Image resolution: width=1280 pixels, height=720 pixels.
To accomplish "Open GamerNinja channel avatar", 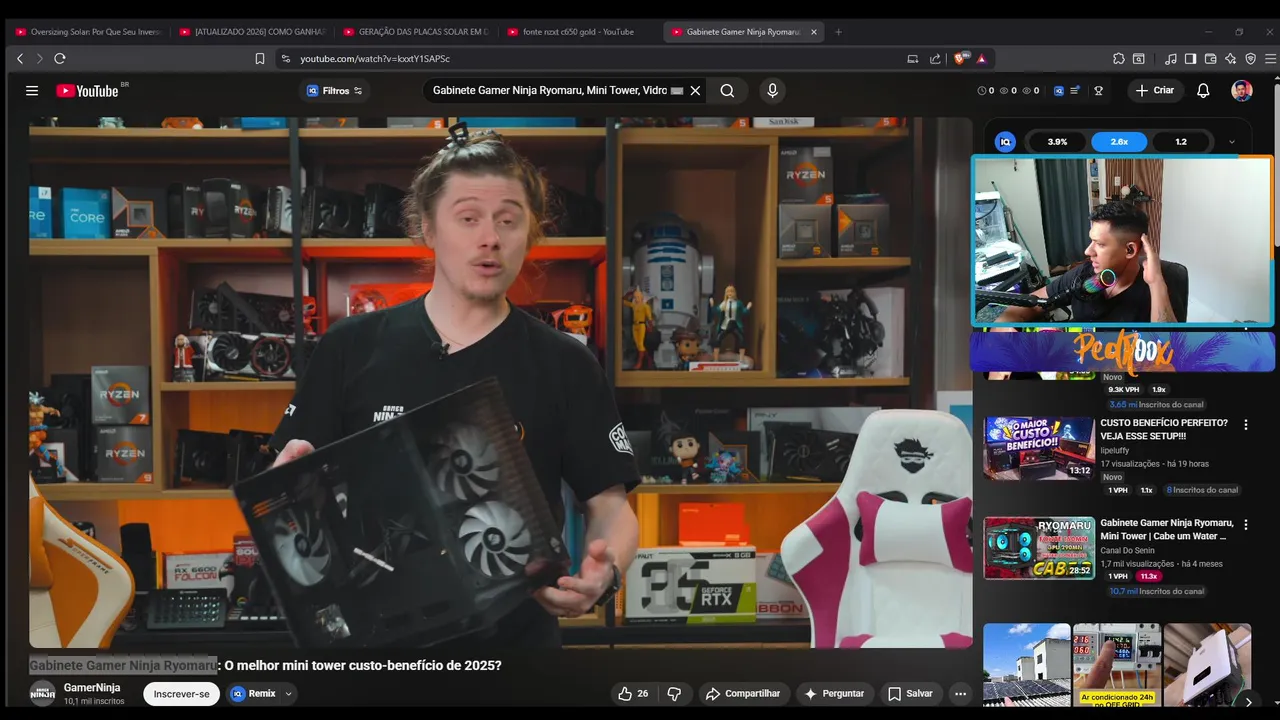I will (42, 693).
